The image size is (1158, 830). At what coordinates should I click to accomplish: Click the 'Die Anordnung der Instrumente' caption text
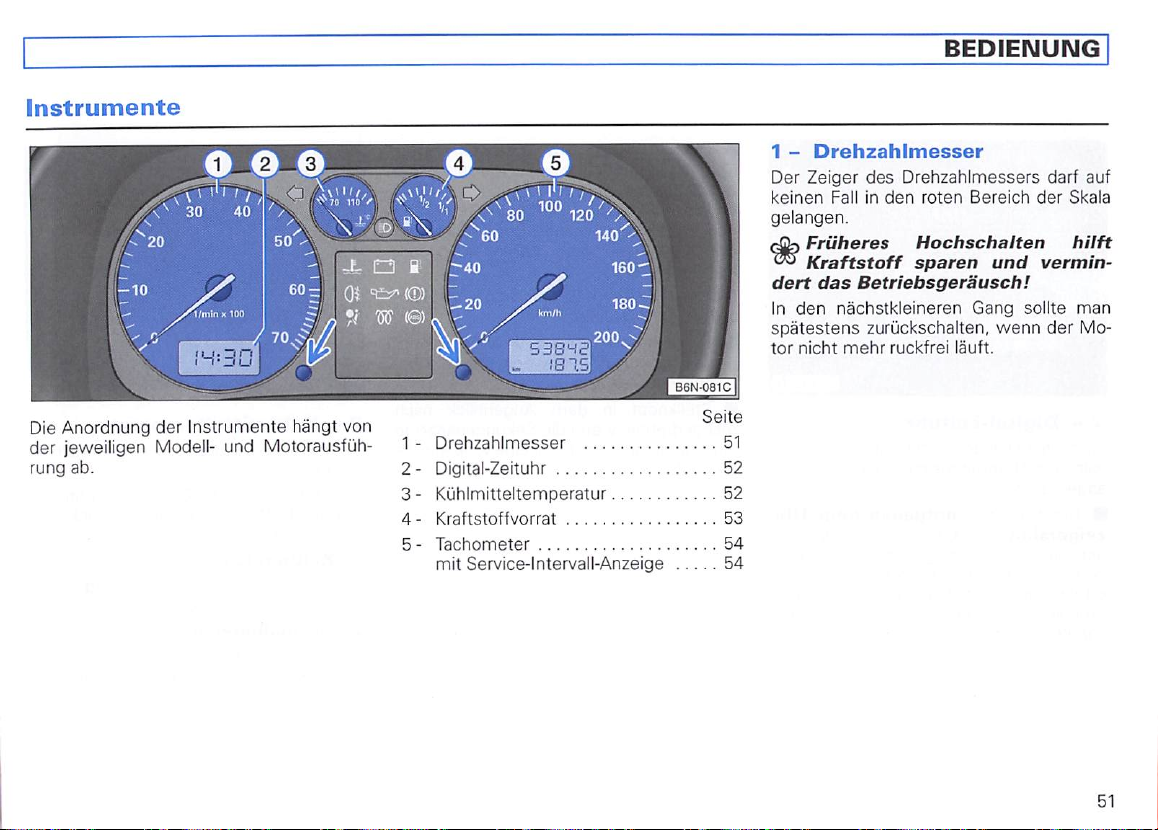pos(200,447)
